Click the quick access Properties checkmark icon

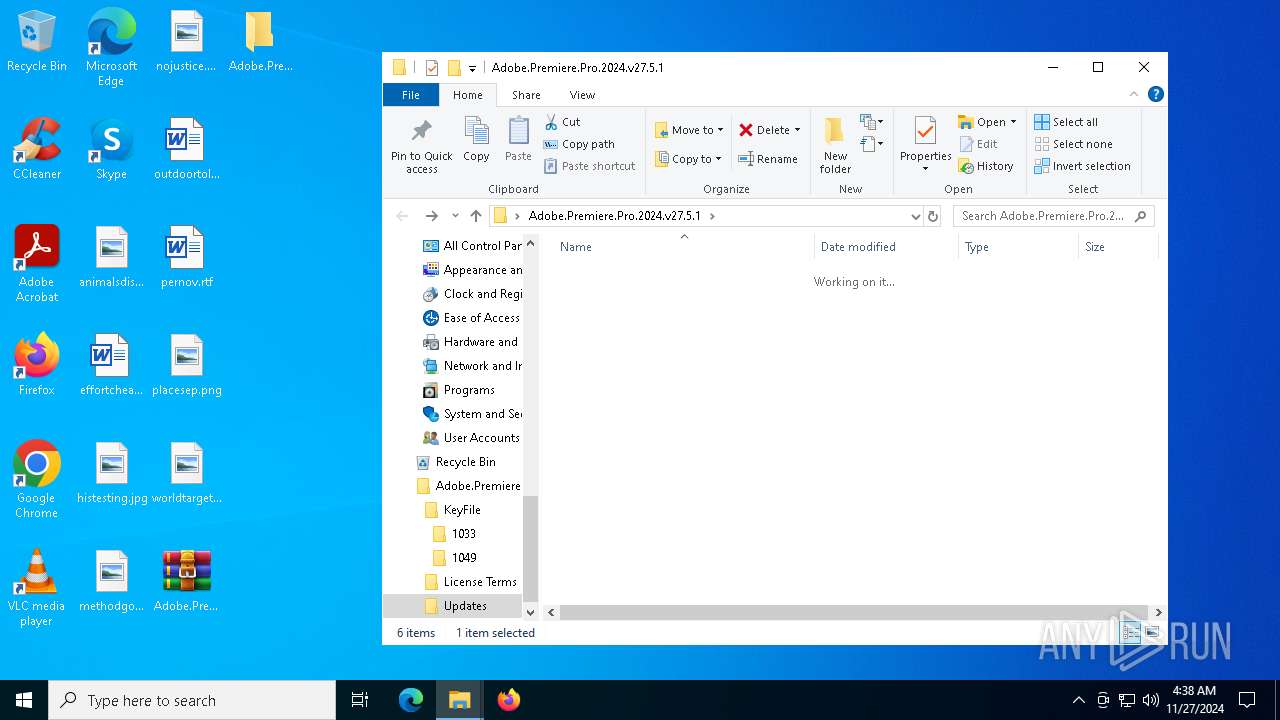click(x=432, y=68)
